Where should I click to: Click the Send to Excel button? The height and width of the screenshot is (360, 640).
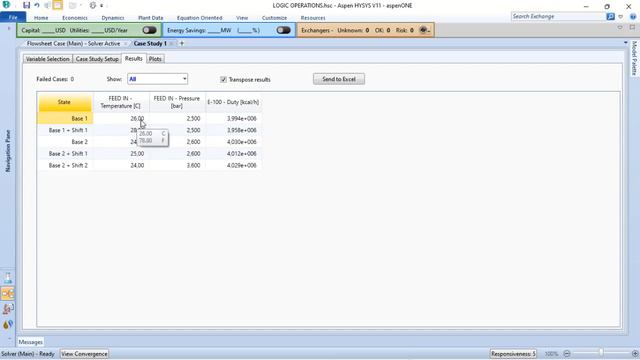click(339, 79)
